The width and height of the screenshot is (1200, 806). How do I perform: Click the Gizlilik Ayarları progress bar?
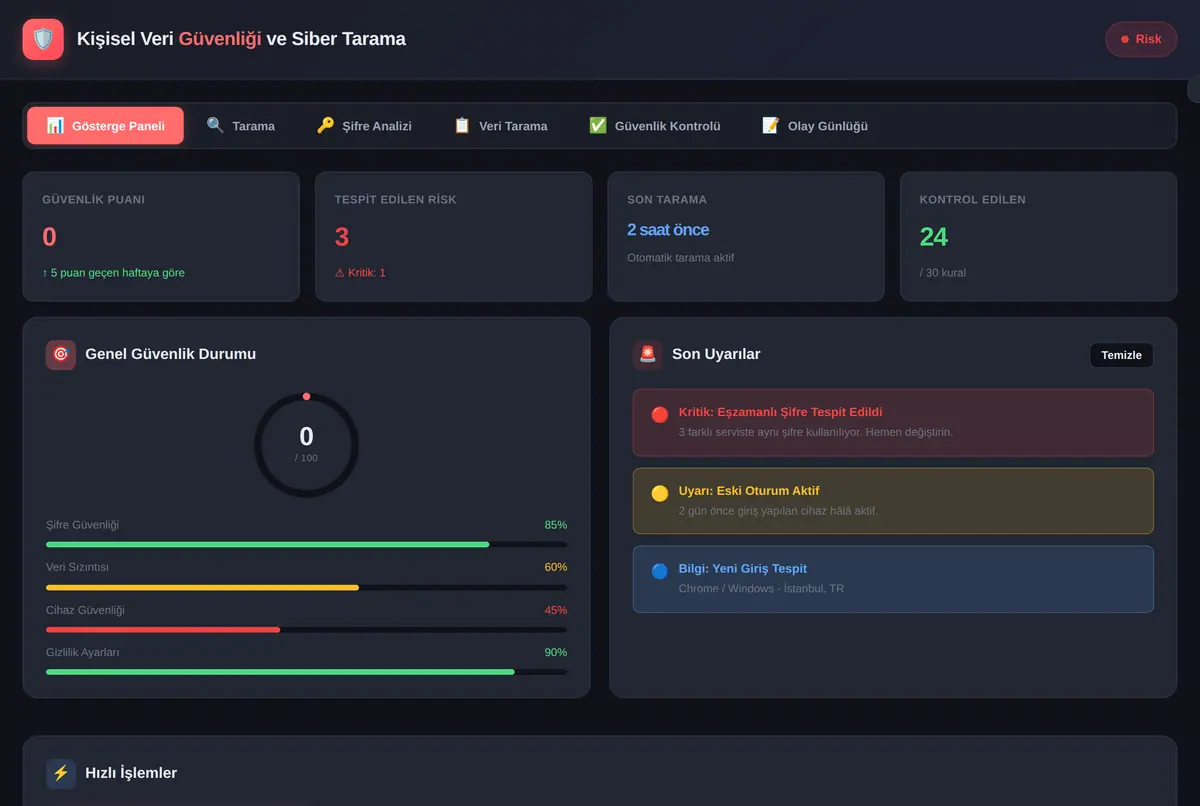[x=307, y=672]
